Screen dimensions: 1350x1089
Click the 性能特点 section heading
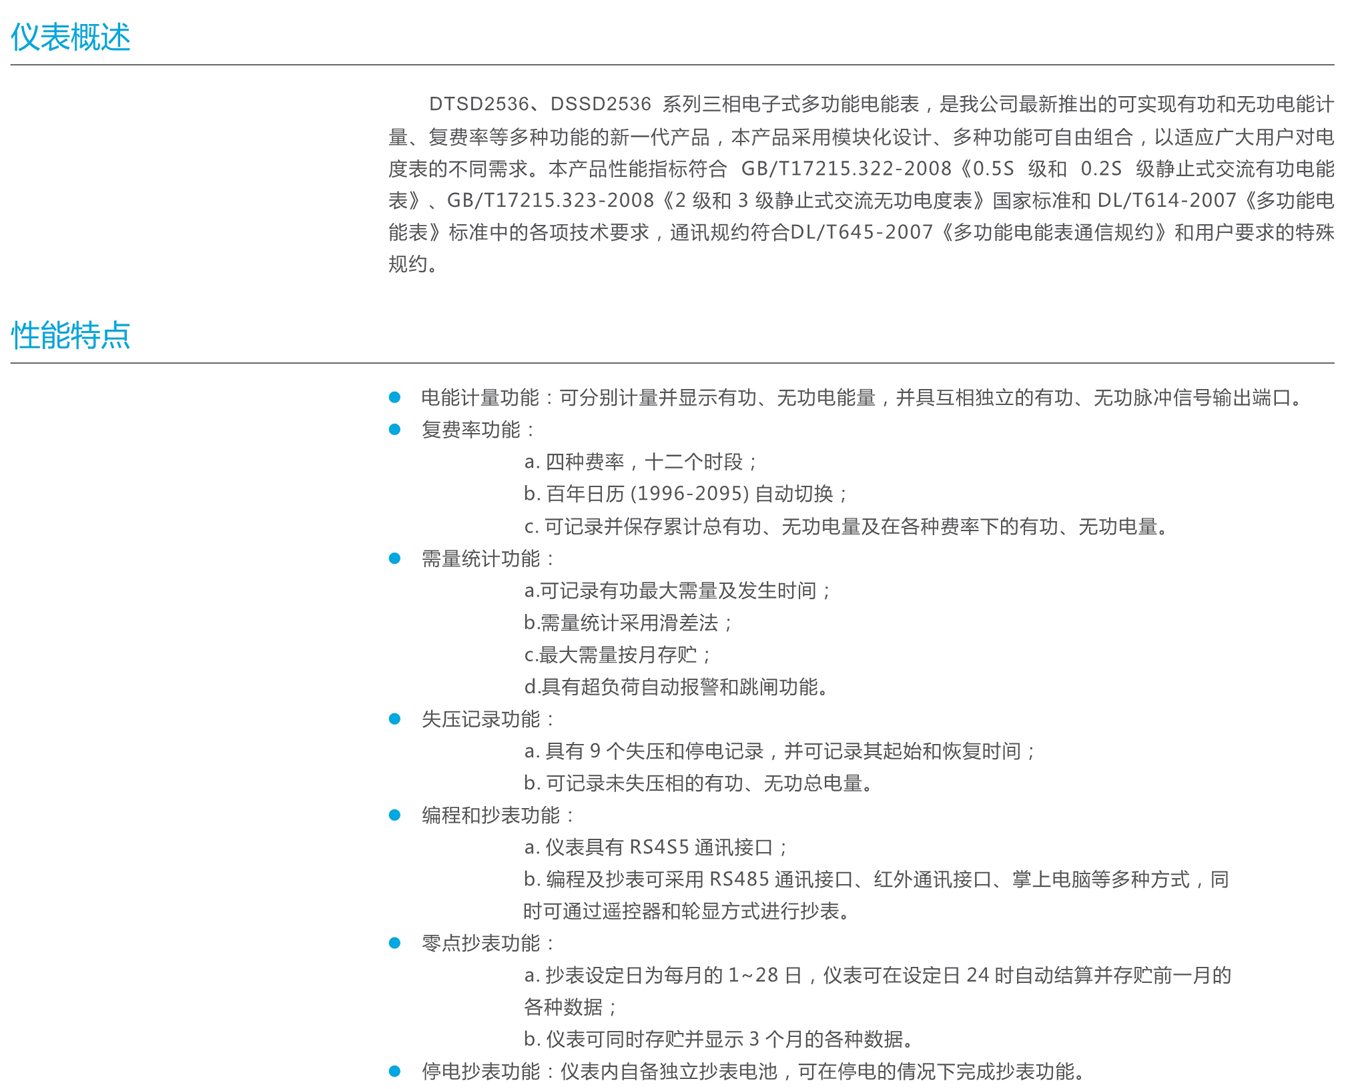[x=71, y=335]
